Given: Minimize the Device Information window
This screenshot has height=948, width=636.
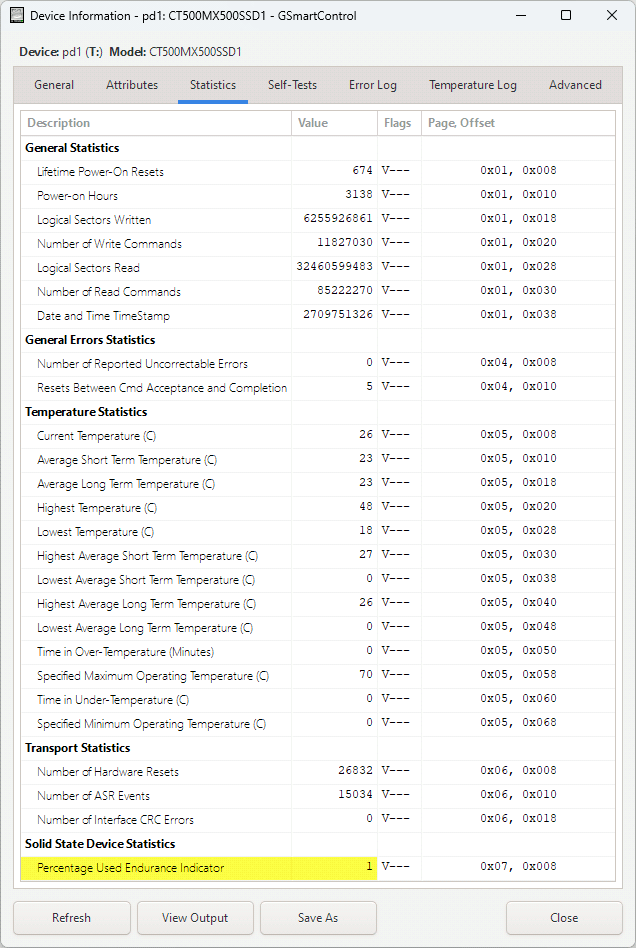Looking at the screenshot, I should click(520, 16).
